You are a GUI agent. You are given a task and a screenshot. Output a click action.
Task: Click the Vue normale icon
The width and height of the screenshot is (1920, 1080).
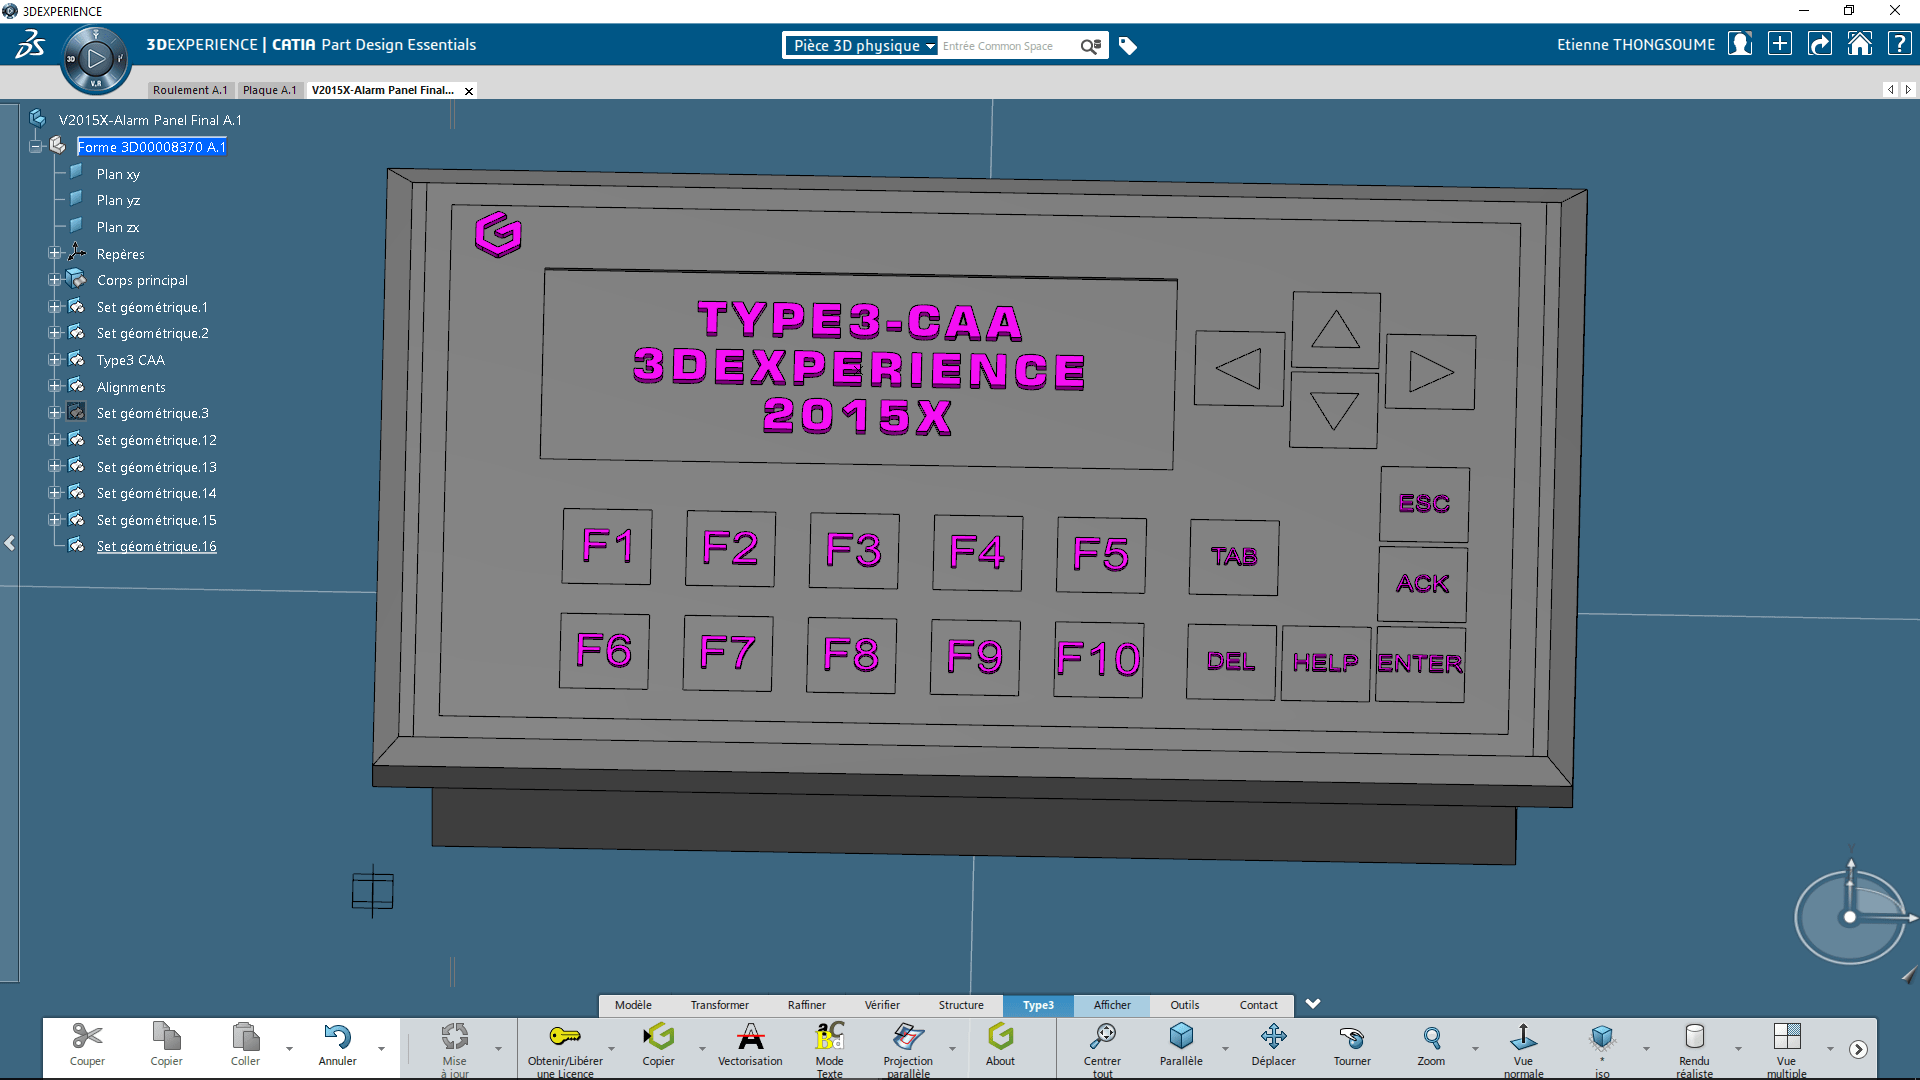pos(1523,1036)
